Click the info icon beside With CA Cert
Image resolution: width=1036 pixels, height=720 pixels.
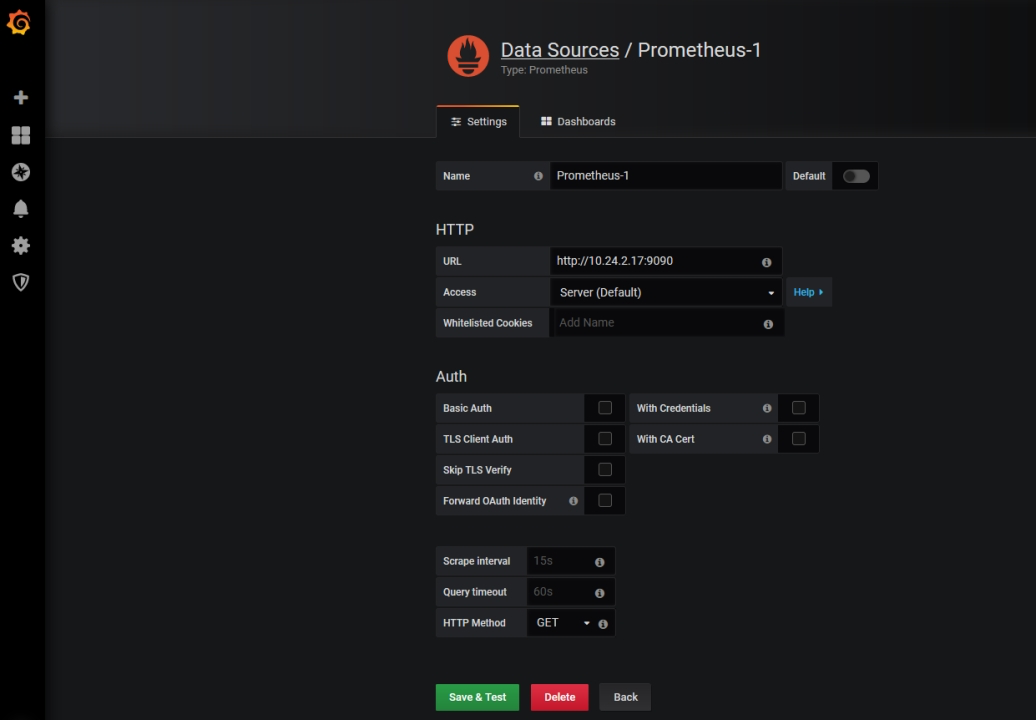coord(767,439)
